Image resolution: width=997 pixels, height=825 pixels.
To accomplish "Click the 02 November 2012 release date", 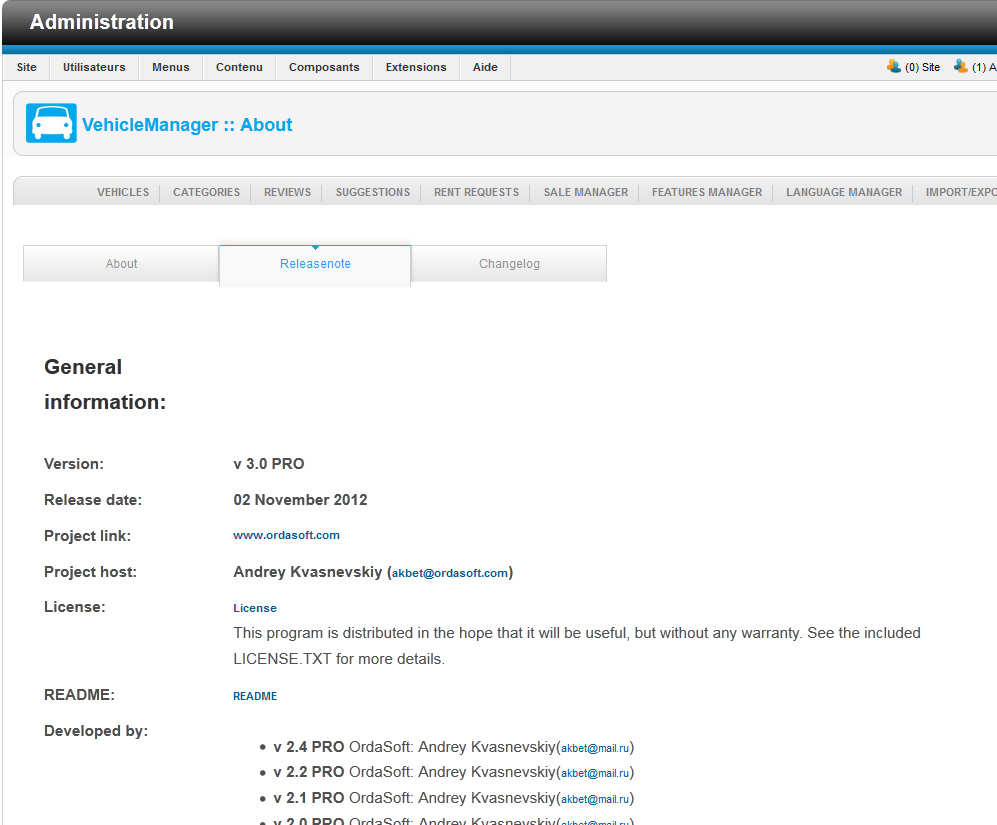I will tap(300, 500).
